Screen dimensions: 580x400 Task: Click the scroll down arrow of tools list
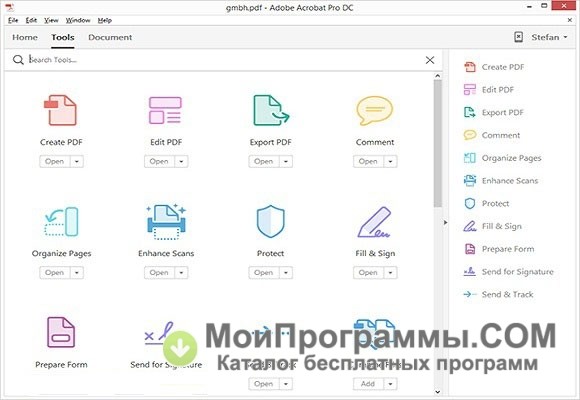click(x=438, y=391)
